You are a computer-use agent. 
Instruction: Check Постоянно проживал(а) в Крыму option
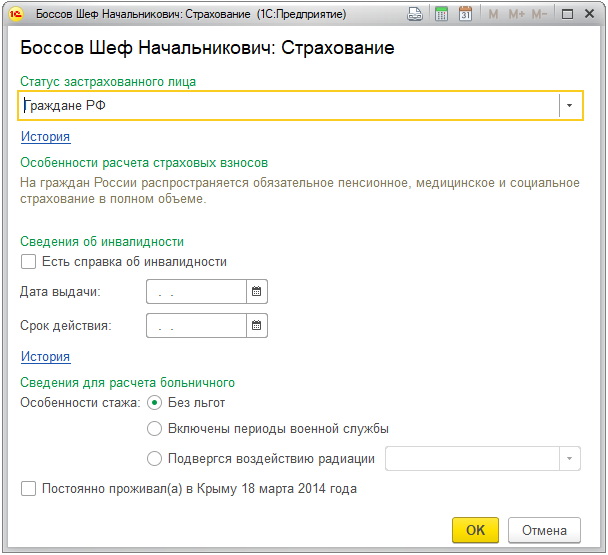(x=28, y=488)
